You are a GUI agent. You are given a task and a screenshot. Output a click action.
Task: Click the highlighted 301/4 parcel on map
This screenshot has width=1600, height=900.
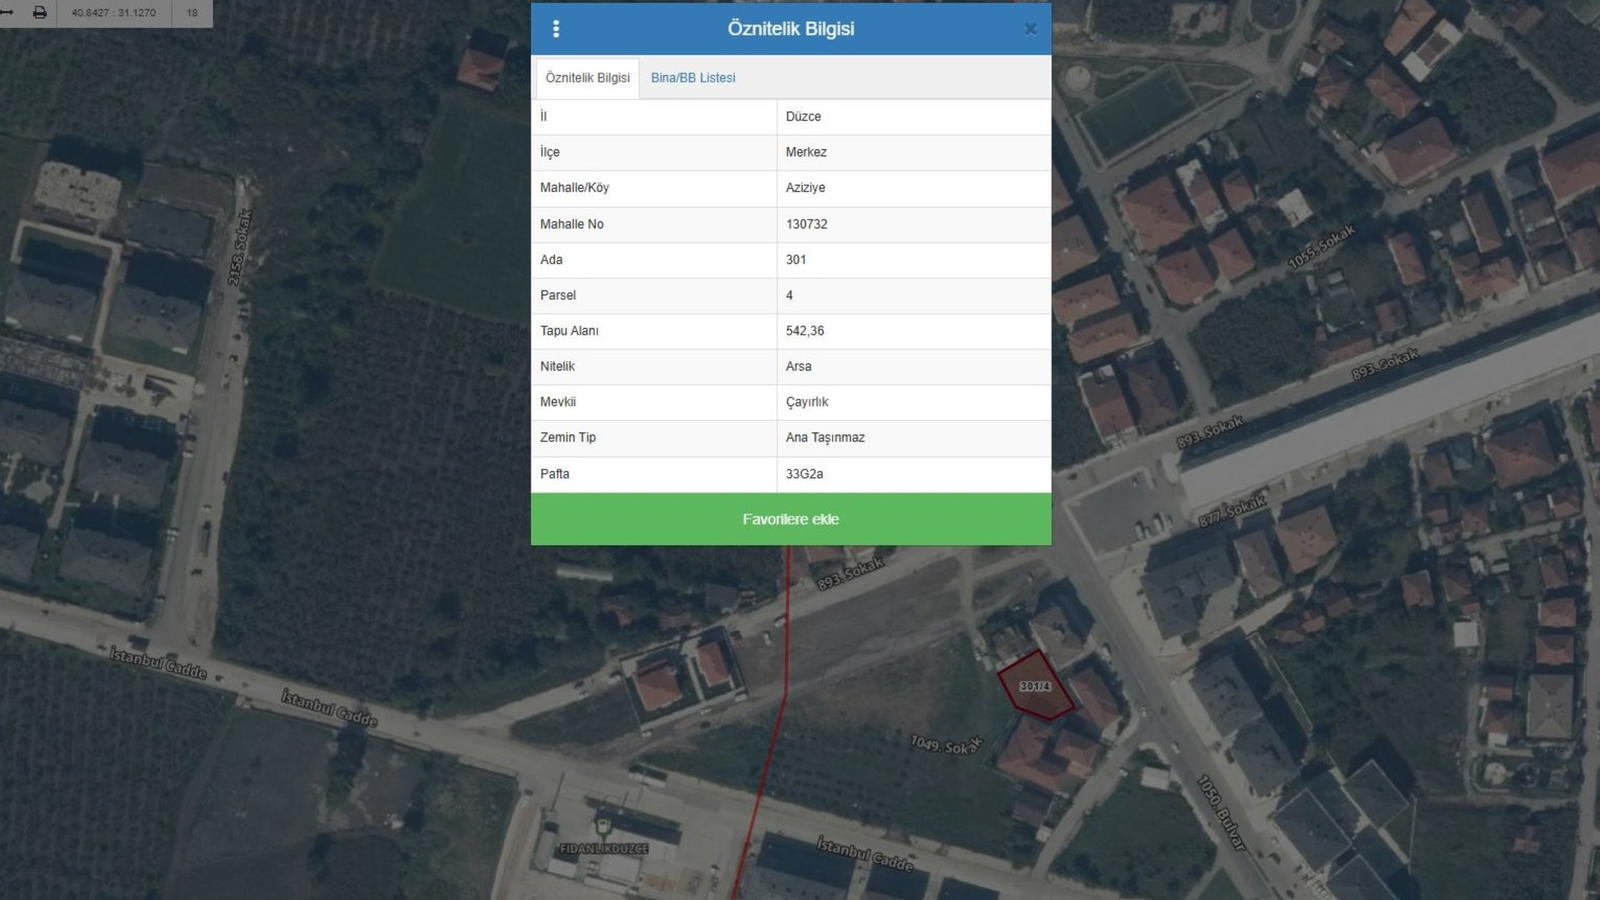click(x=1036, y=687)
